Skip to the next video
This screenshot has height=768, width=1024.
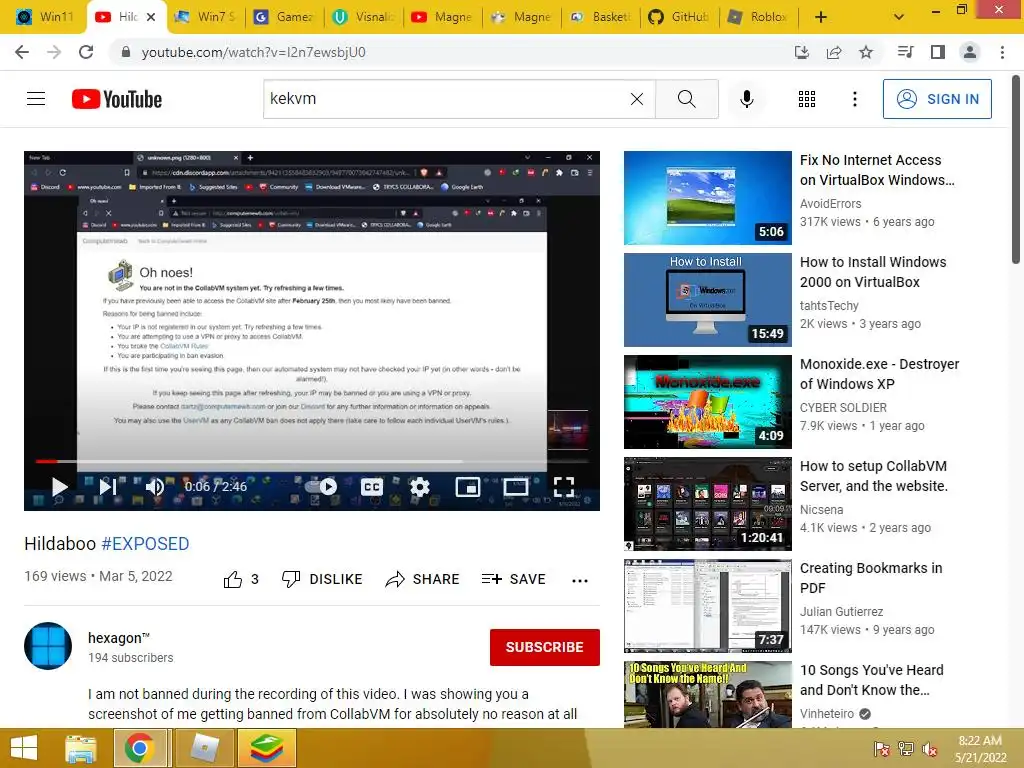coord(108,487)
